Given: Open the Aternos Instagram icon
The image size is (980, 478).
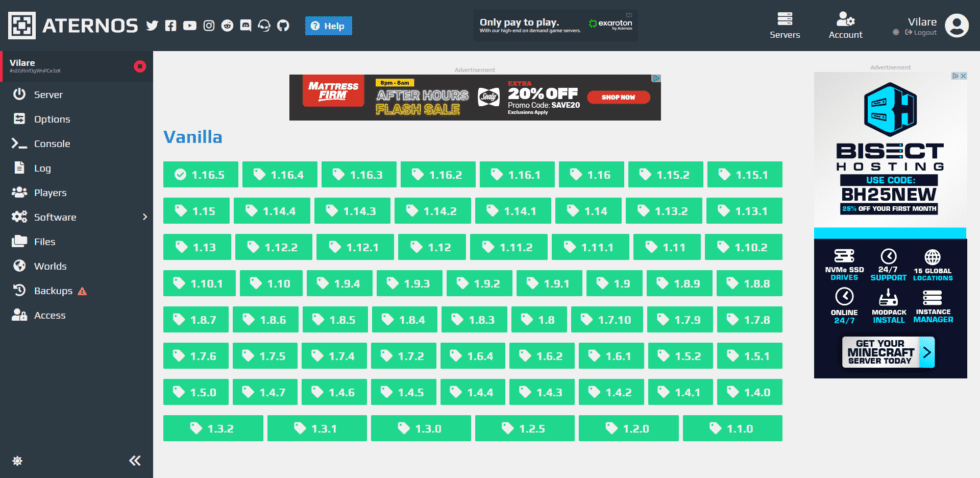Looking at the screenshot, I should click(x=209, y=26).
